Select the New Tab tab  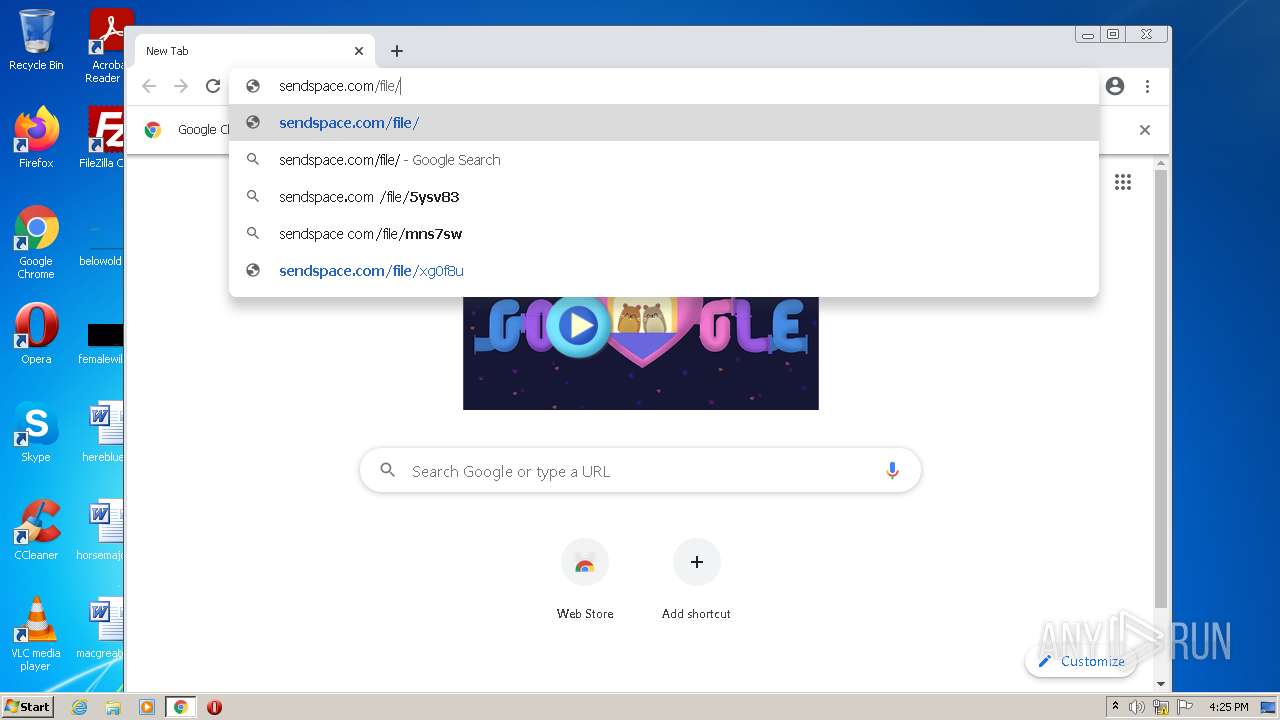(254, 51)
